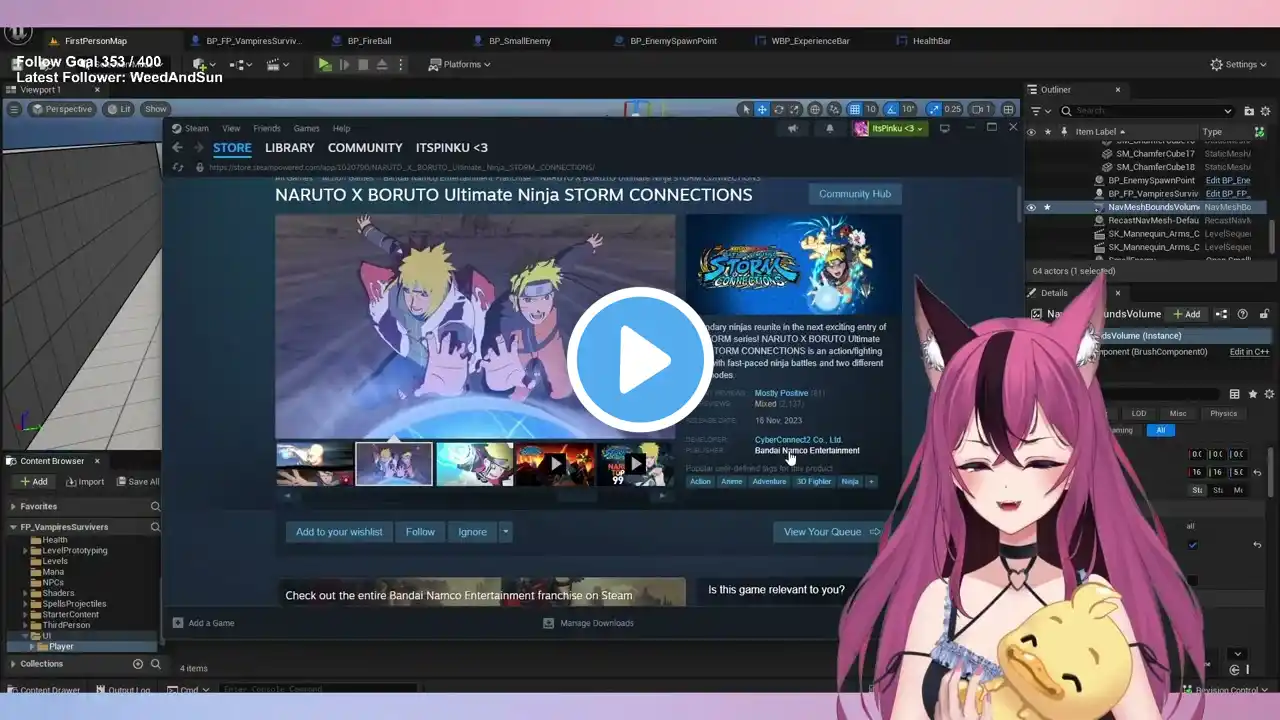Expand the Collections section
This screenshot has height=720, width=1280.
pos(14,664)
